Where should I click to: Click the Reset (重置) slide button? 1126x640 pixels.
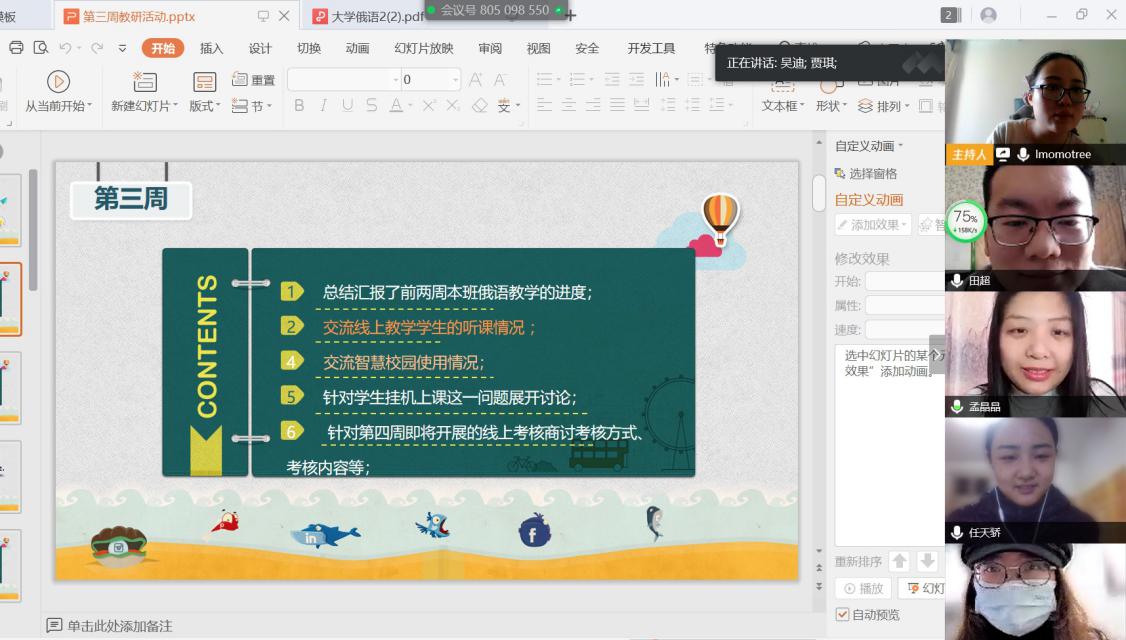click(x=253, y=80)
